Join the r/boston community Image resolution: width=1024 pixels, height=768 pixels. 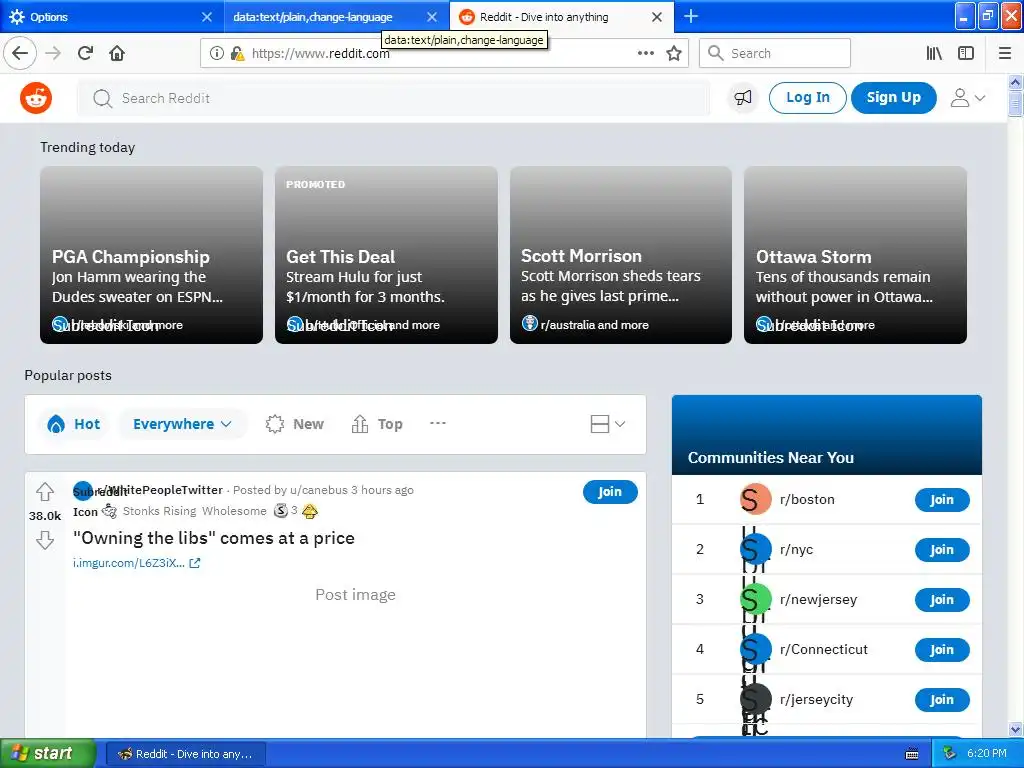942,500
